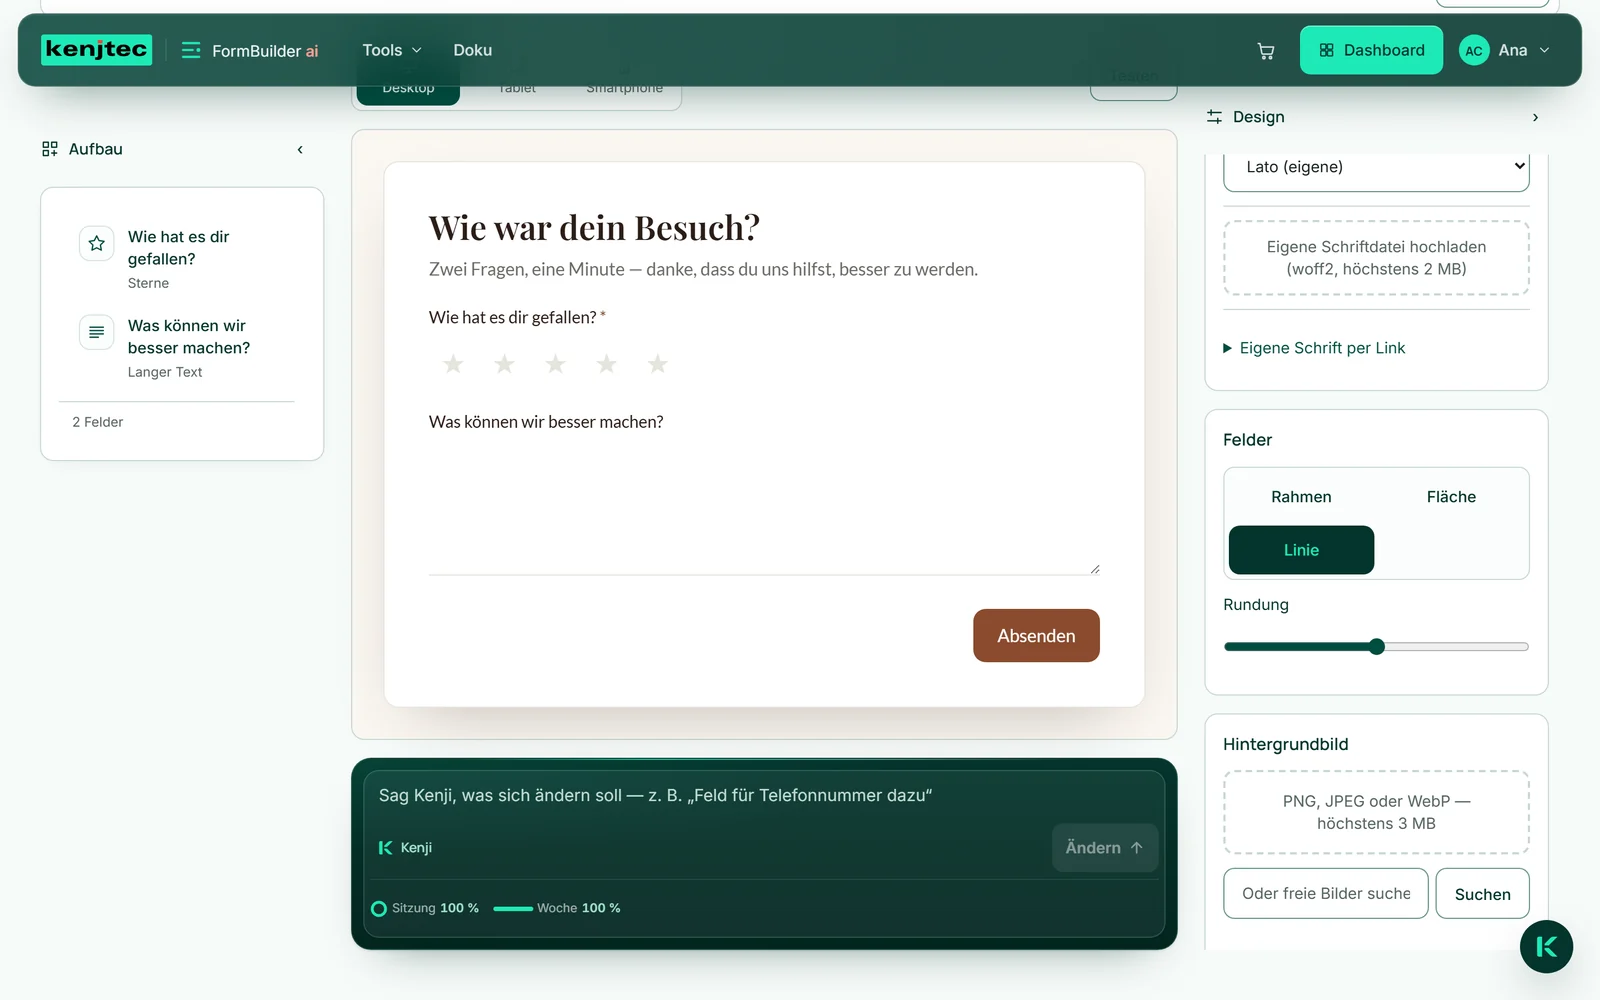
Task: Open the Tools dropdown menu
Action: (392, 50)
